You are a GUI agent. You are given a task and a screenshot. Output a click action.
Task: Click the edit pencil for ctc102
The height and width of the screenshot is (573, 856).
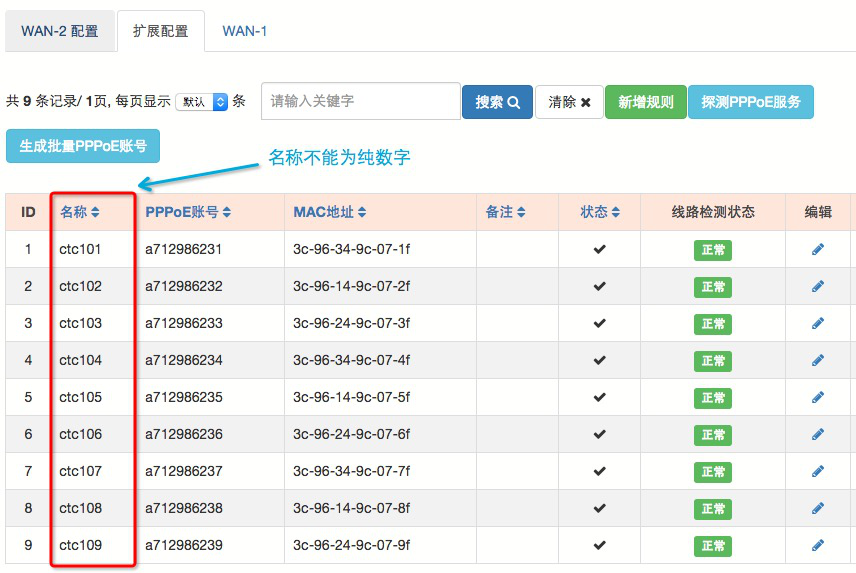(818, 286)
